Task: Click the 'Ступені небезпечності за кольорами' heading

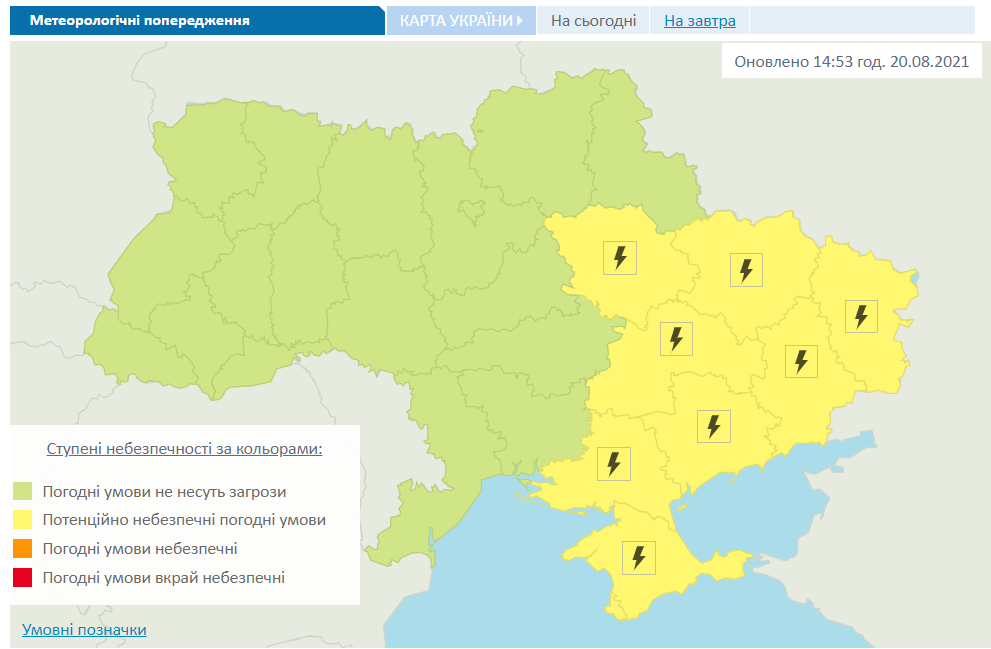Action: [185, 449]
